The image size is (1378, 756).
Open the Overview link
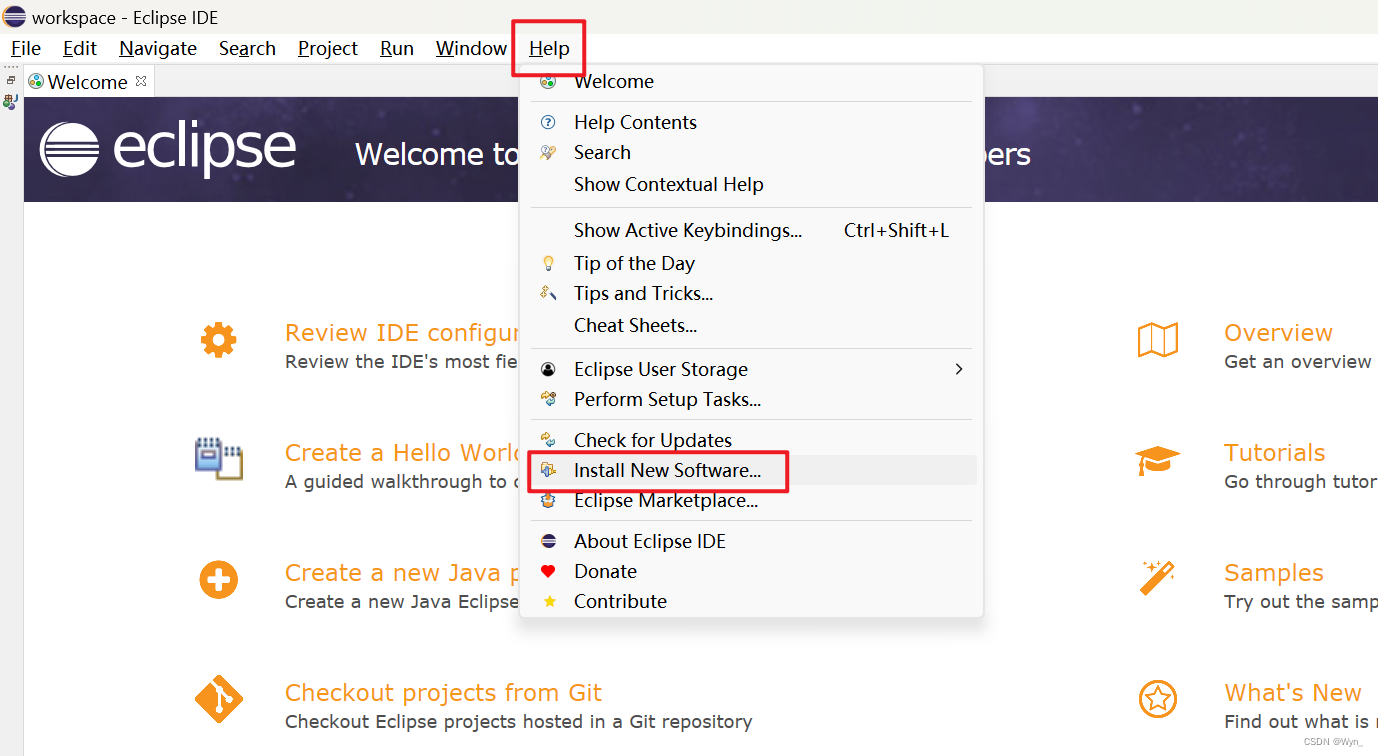[x=1278, y=333]
